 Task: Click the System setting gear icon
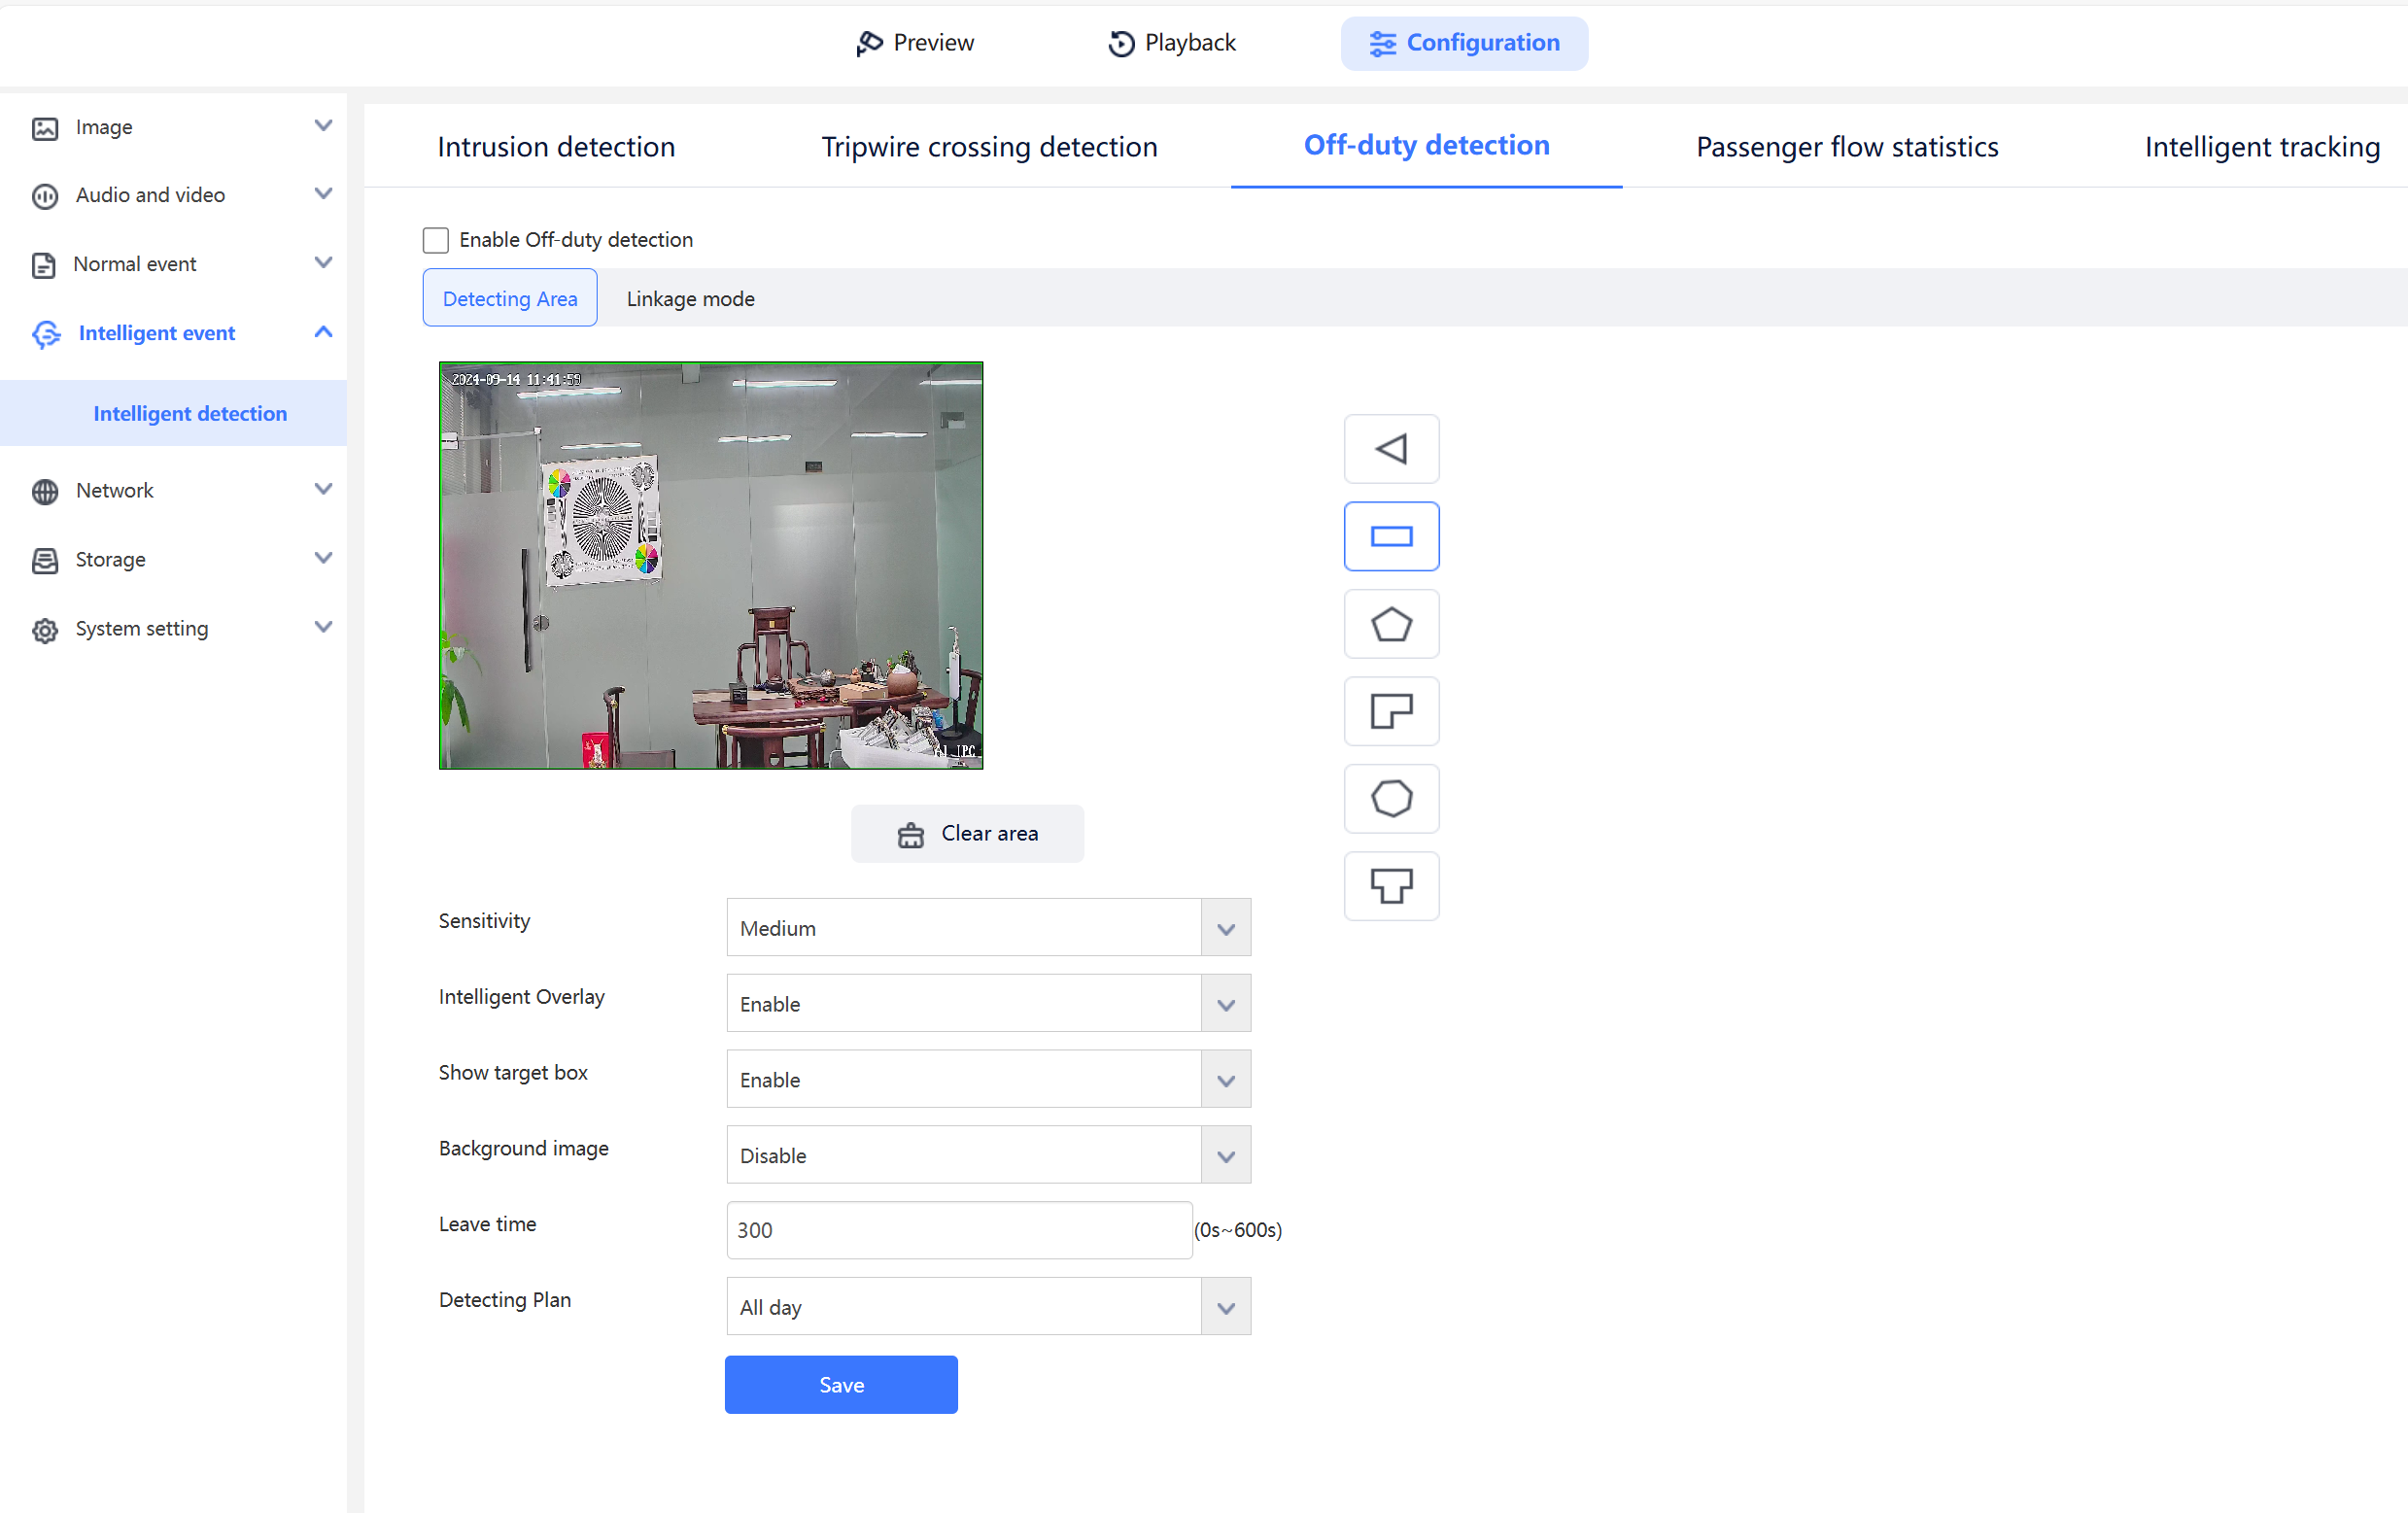pyautogui.click(x=45, y=630)
